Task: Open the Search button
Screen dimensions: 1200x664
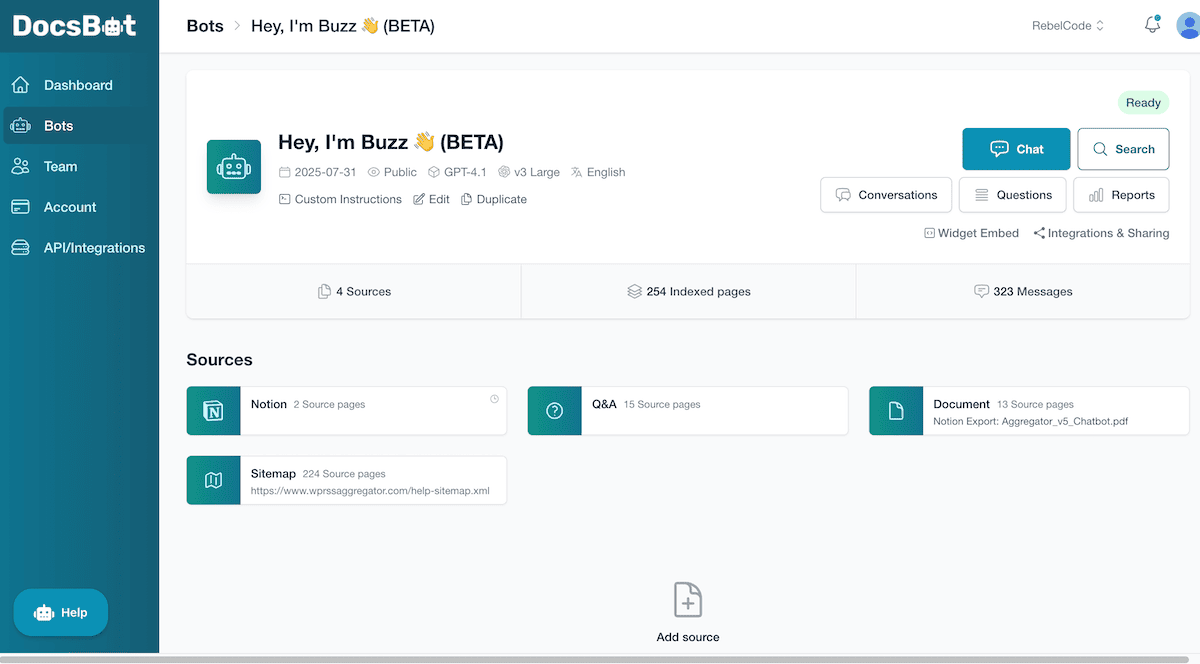Action: [1123, 149]
